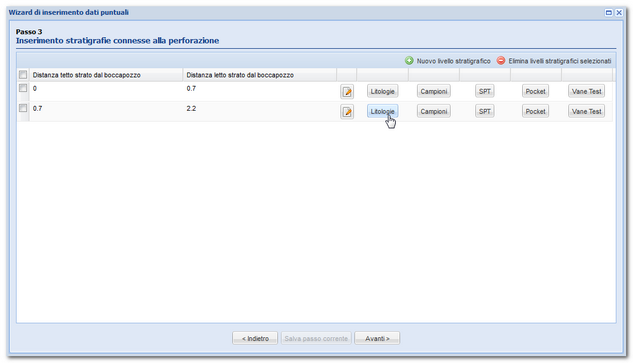Check the box for the row with tetto 0
The width and height of the screenshot is (633, 363).
pyautogui.click(x=23, y=88)
